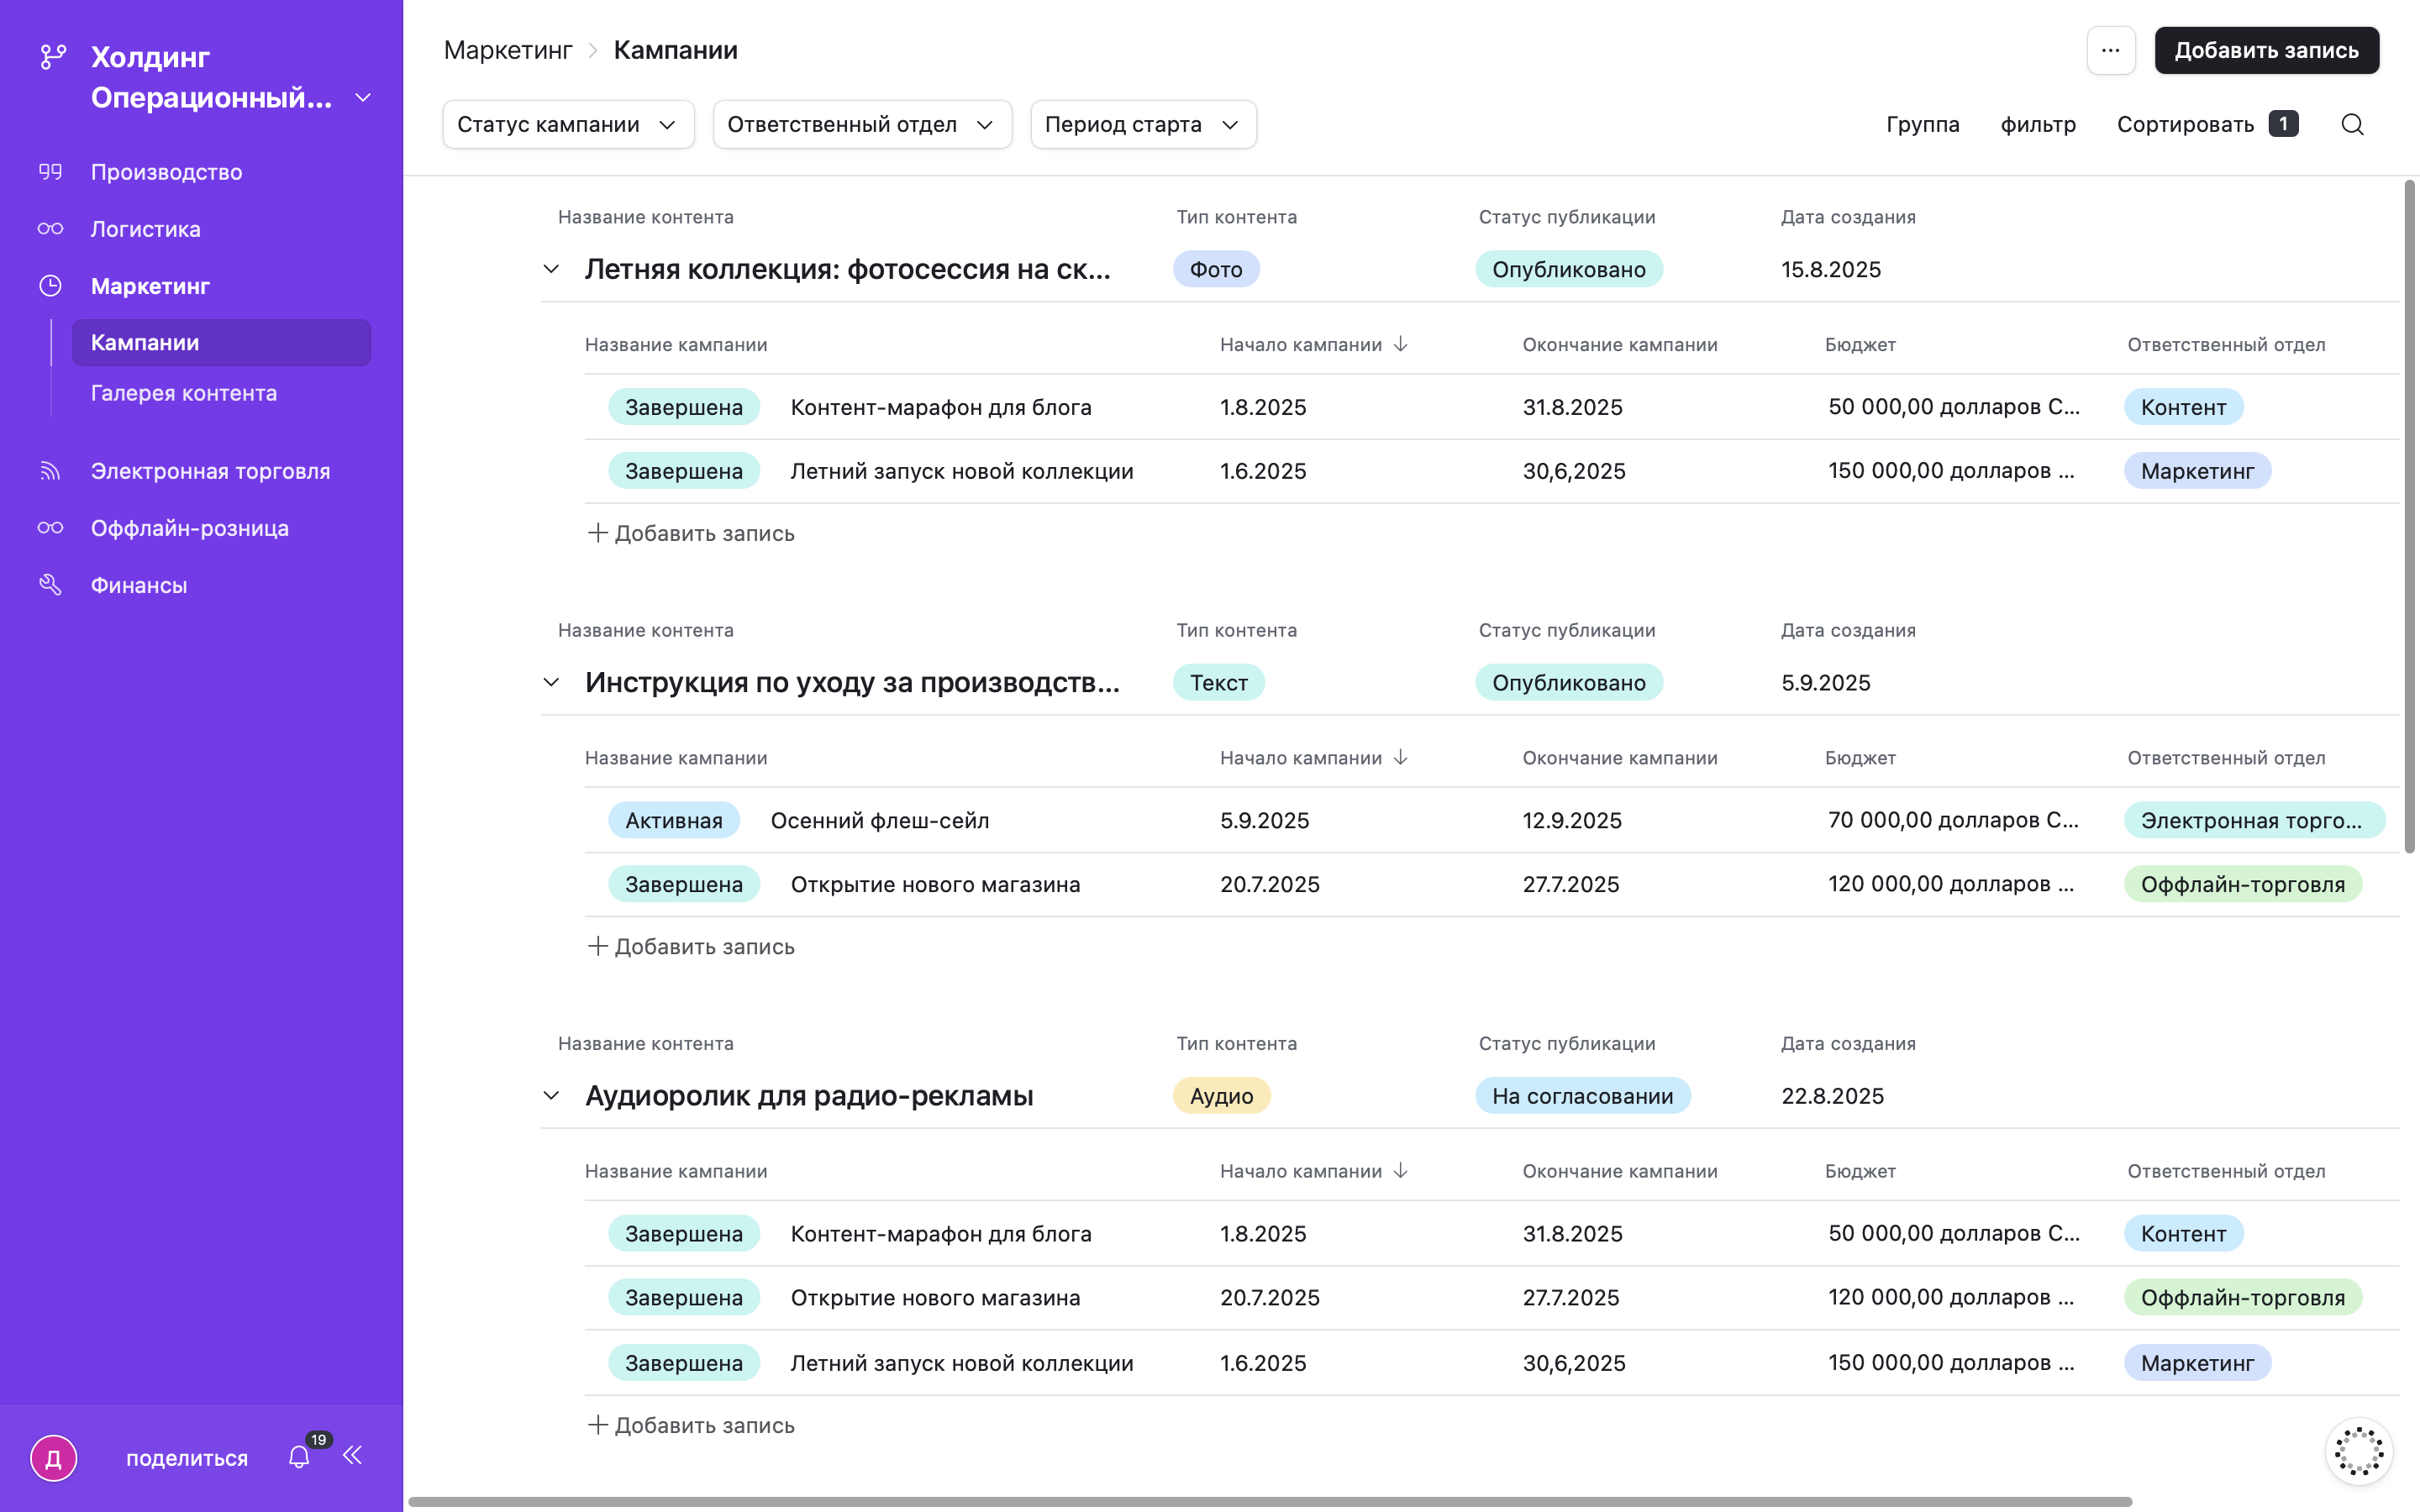This screenshot has width=2420, height=1512.
Task: Click the notifications bell icon
Action: tap(298, 1457)
